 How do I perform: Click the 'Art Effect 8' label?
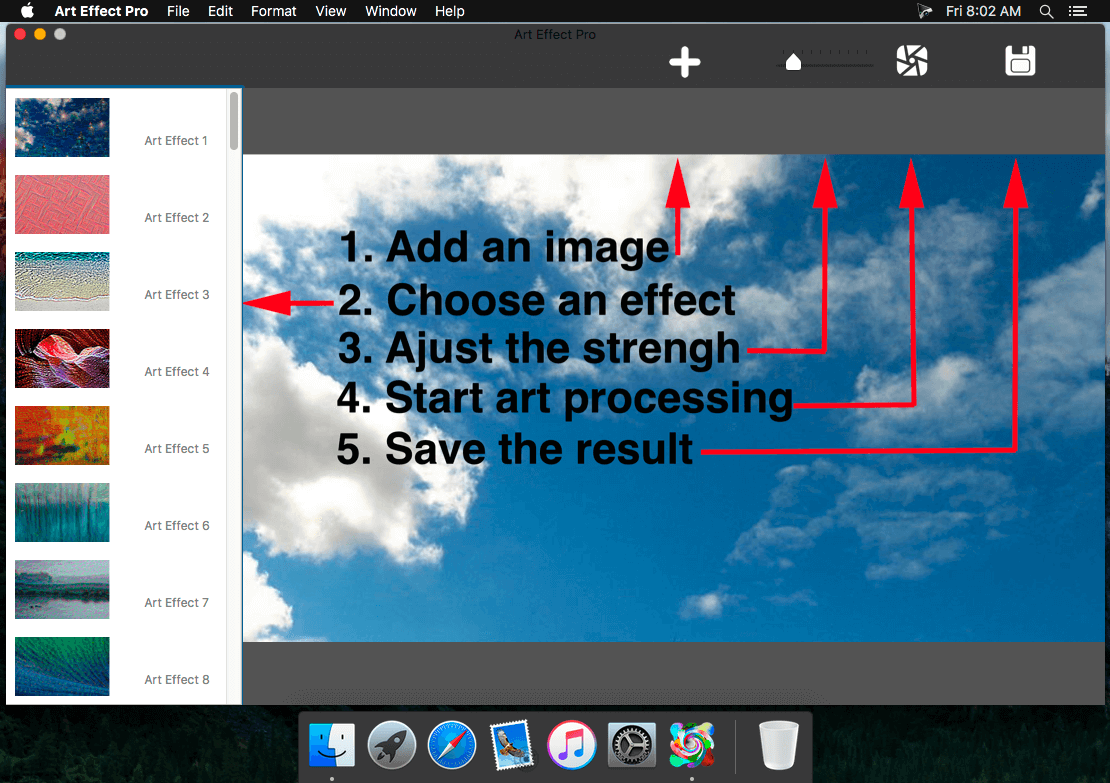click(177, 680)
